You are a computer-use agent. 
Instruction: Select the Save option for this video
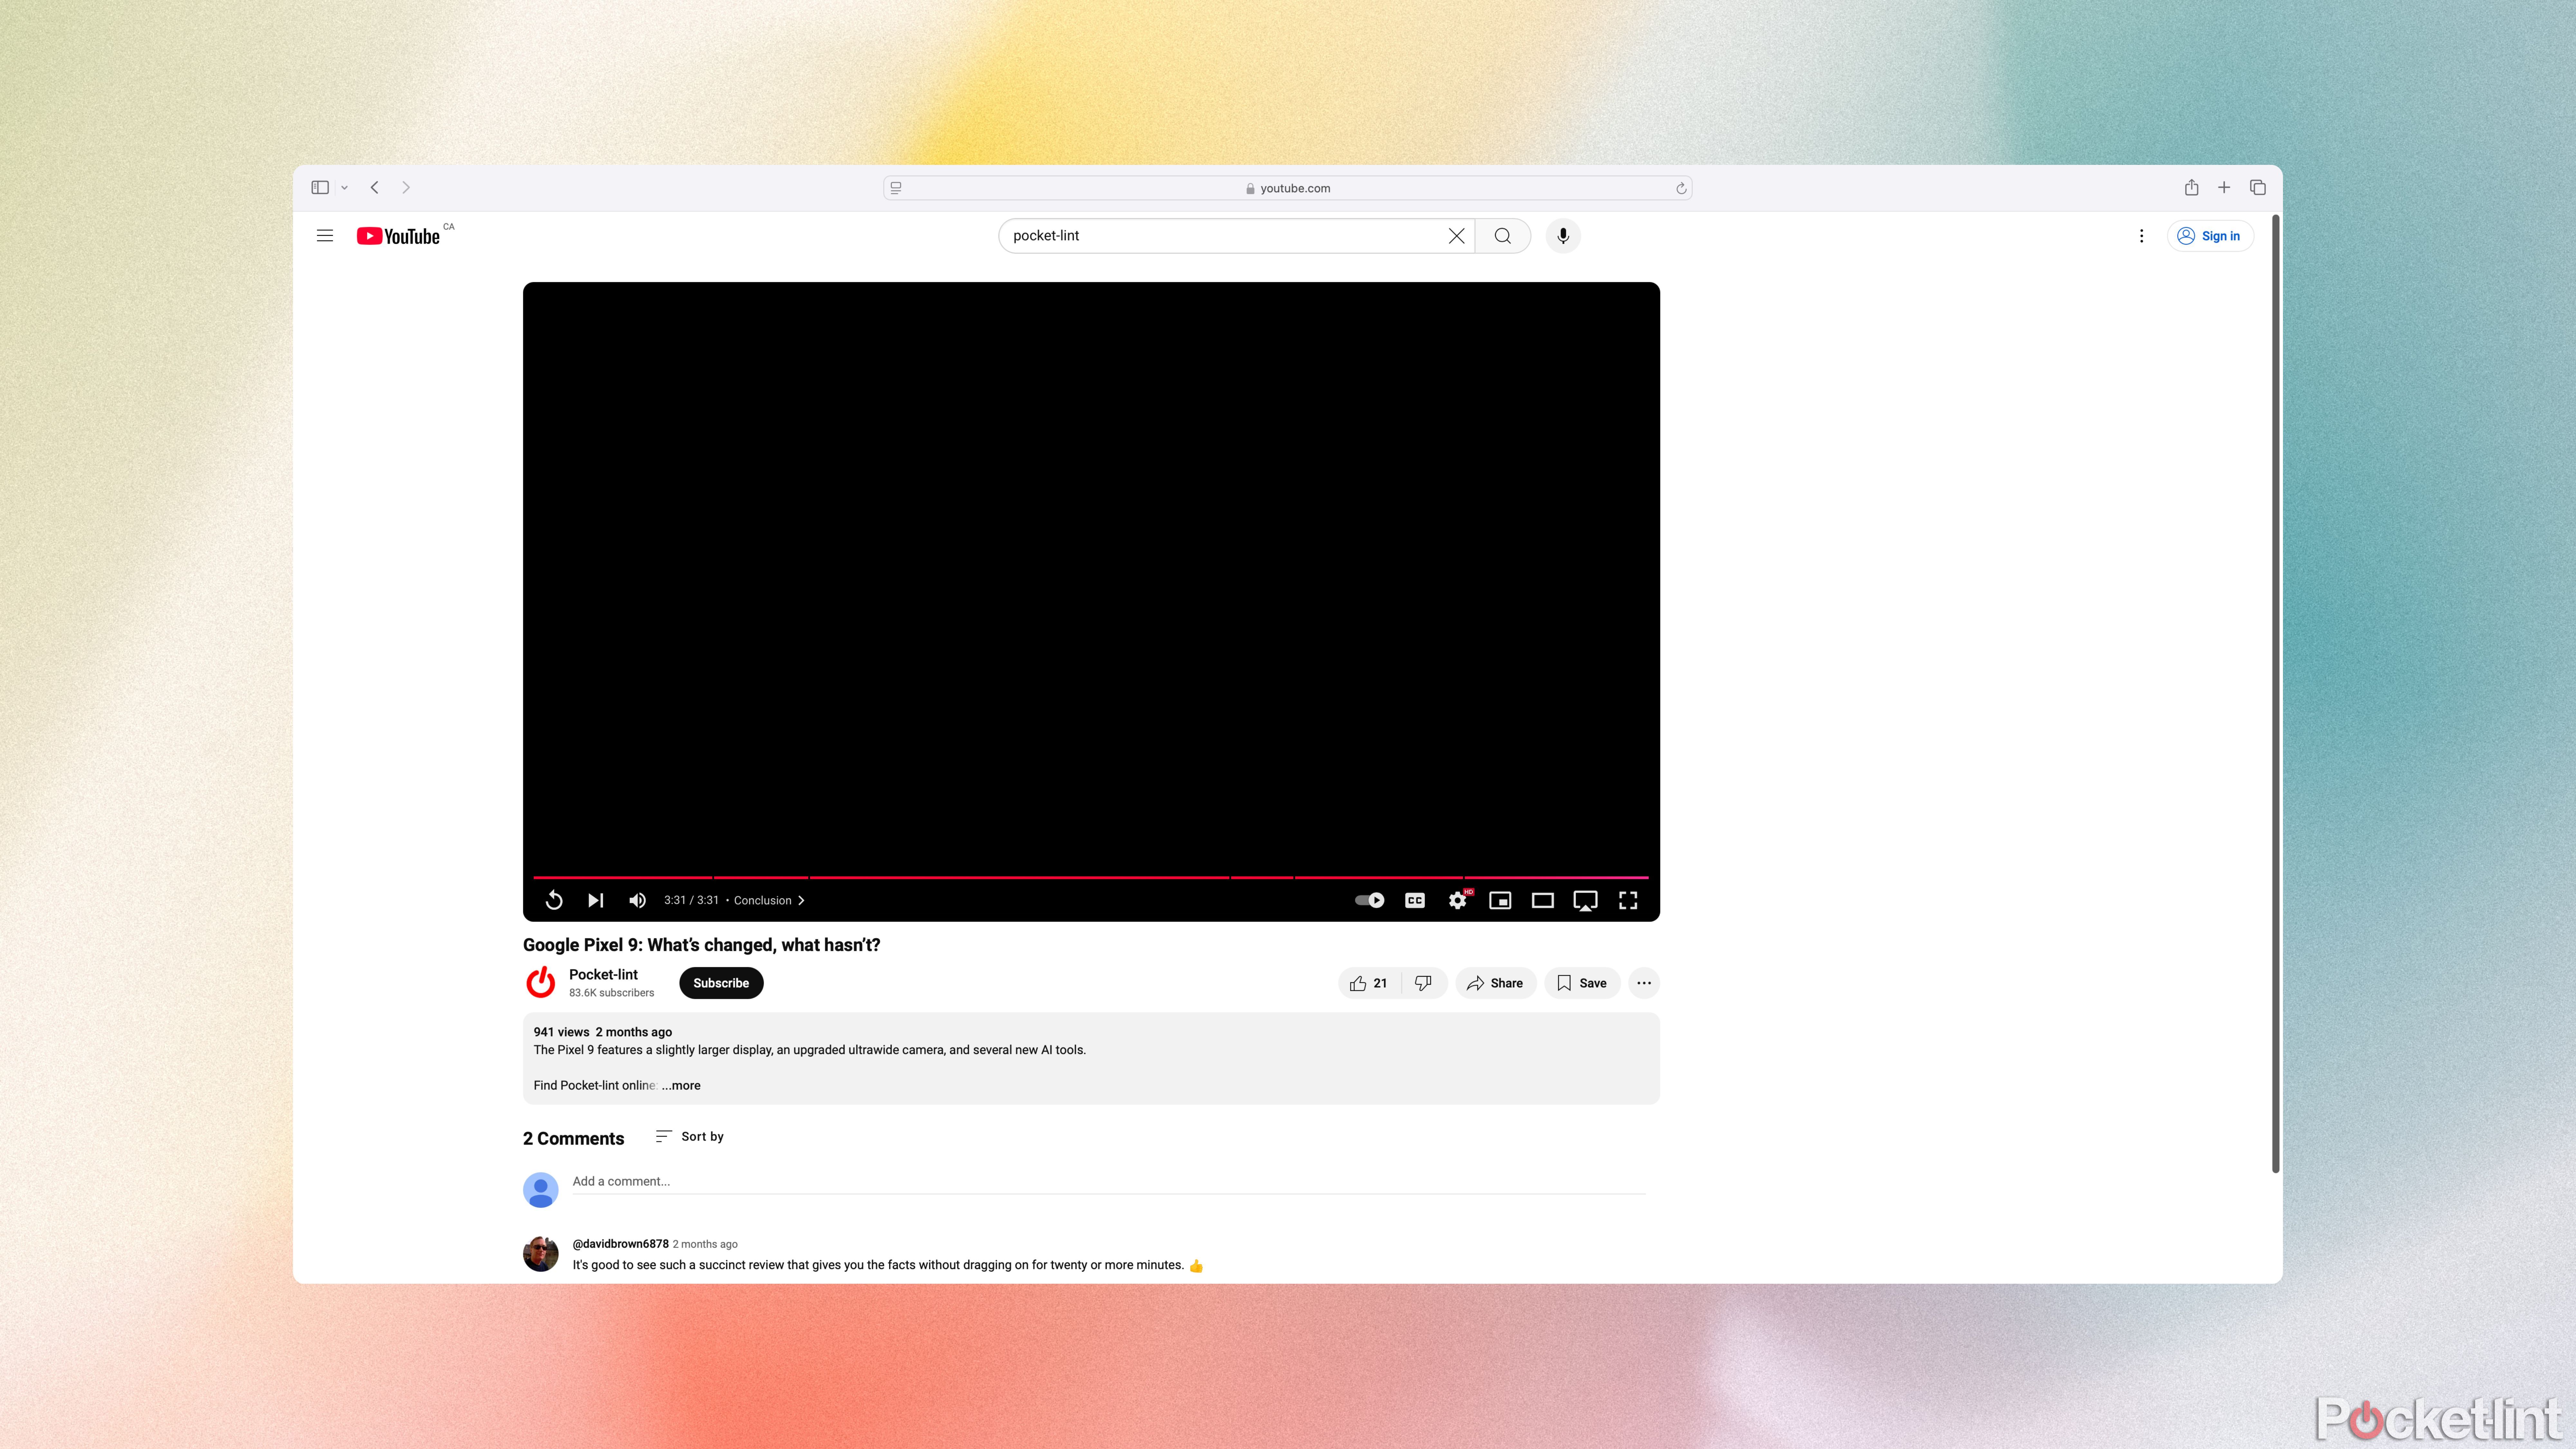(x=1580, y=982)
